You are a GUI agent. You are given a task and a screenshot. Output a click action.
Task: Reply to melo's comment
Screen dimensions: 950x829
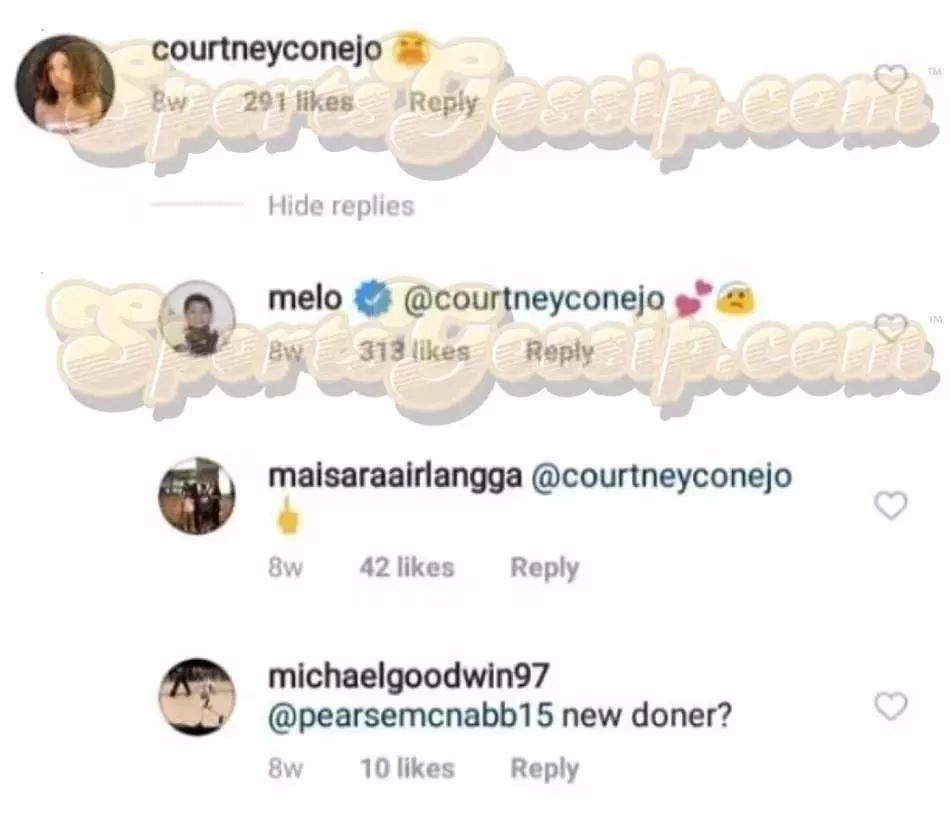(x=560, y=351)
